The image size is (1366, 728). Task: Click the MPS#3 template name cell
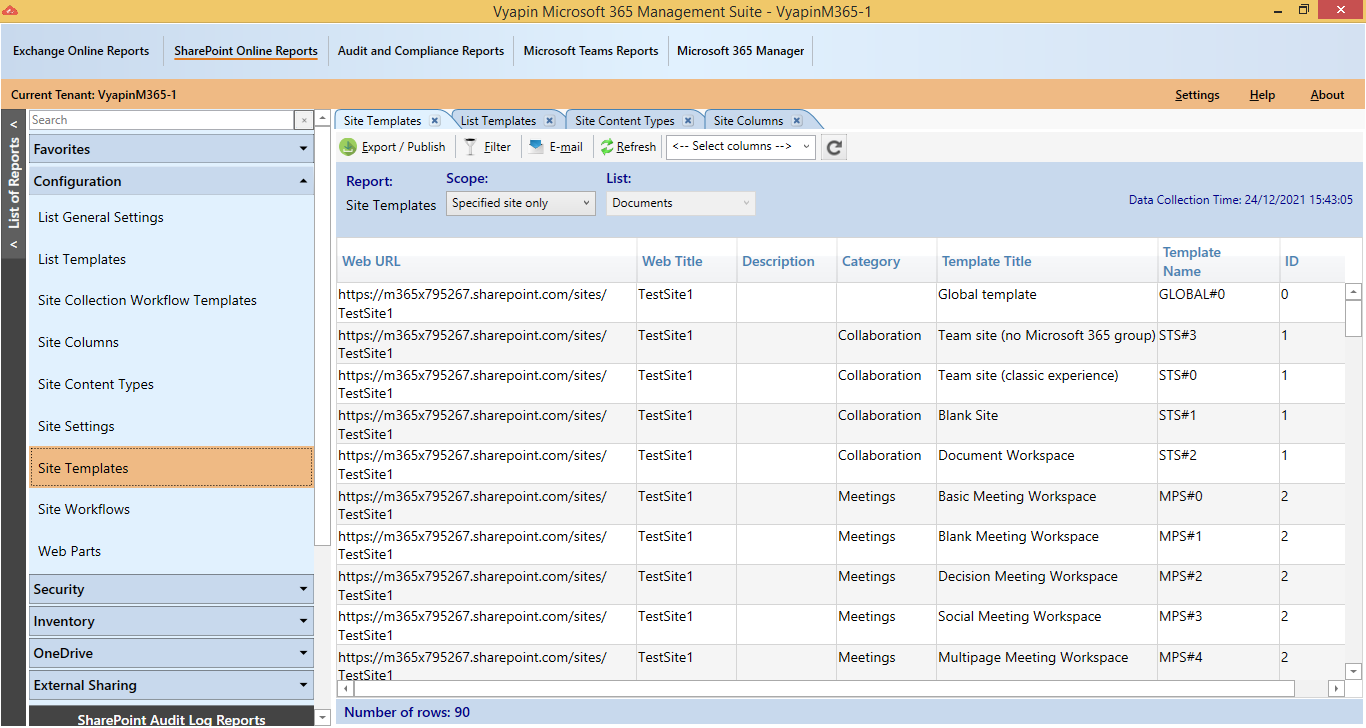pos(1218,624)
